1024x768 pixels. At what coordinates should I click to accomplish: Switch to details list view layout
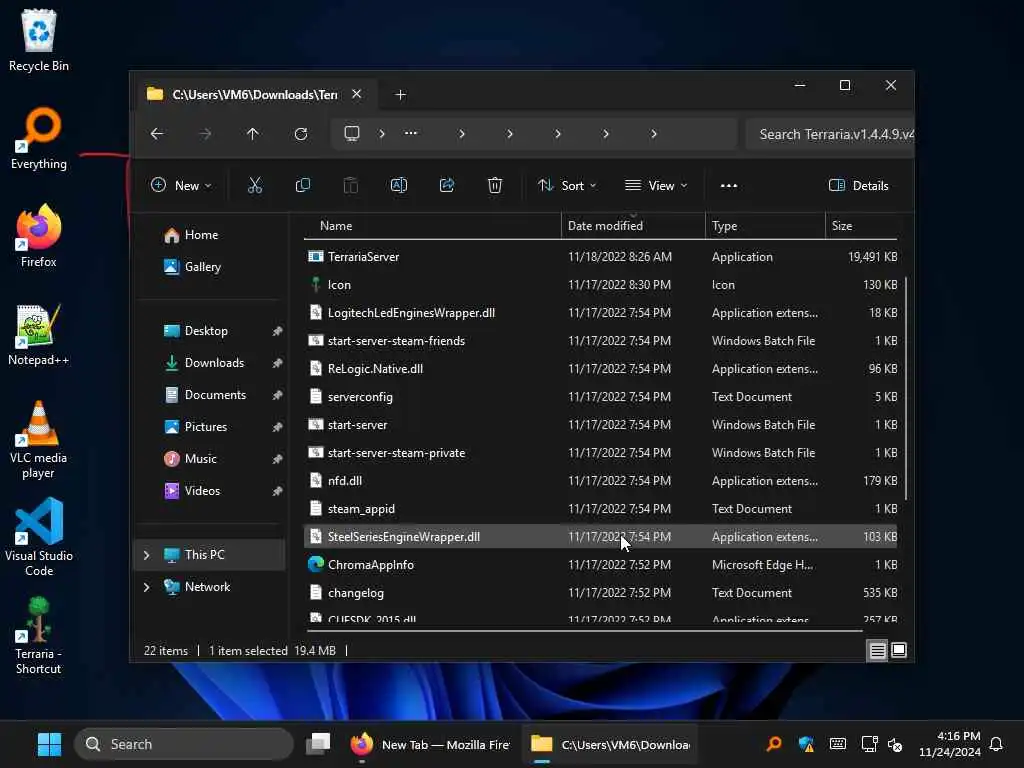point(877,650)
